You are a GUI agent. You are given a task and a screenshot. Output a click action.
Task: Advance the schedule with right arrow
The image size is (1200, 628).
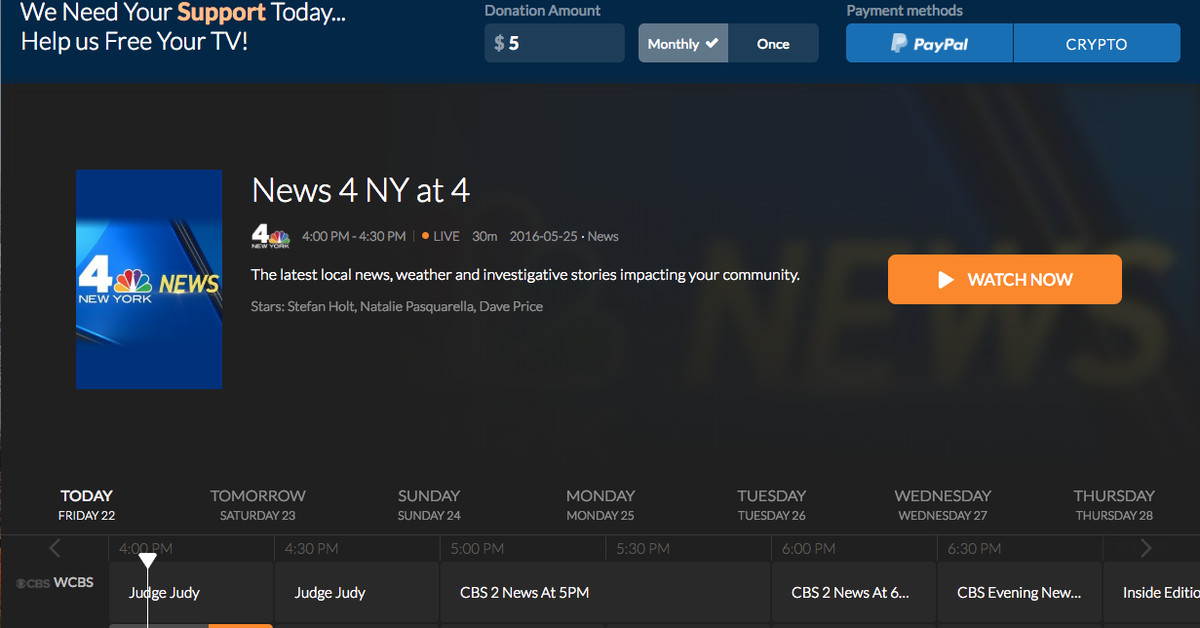(1146, 548)
